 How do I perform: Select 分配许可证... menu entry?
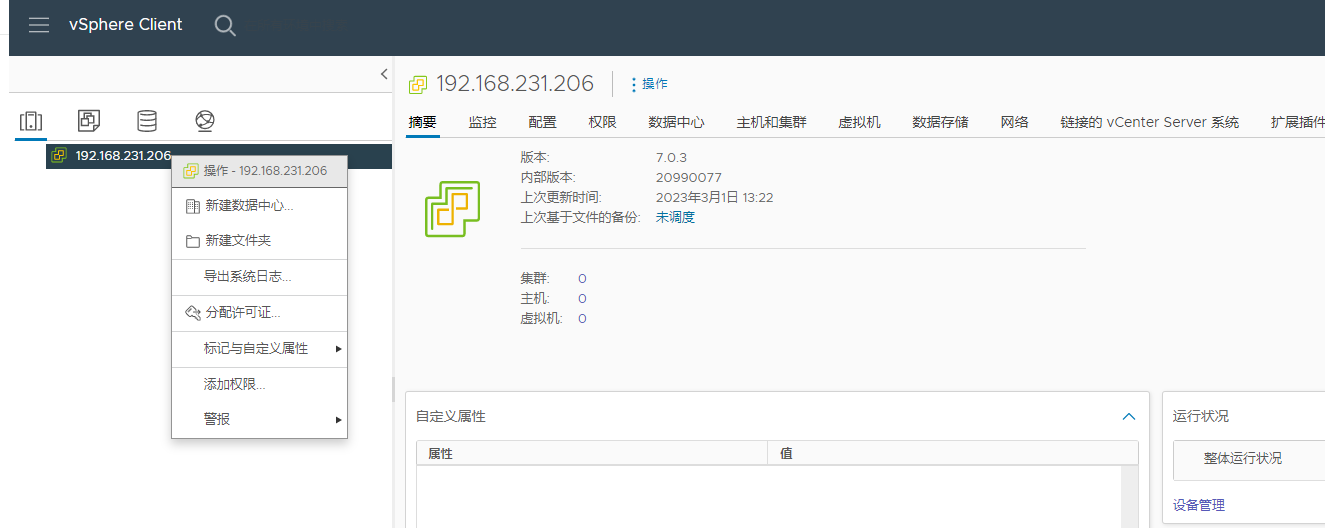click(259, 313)
